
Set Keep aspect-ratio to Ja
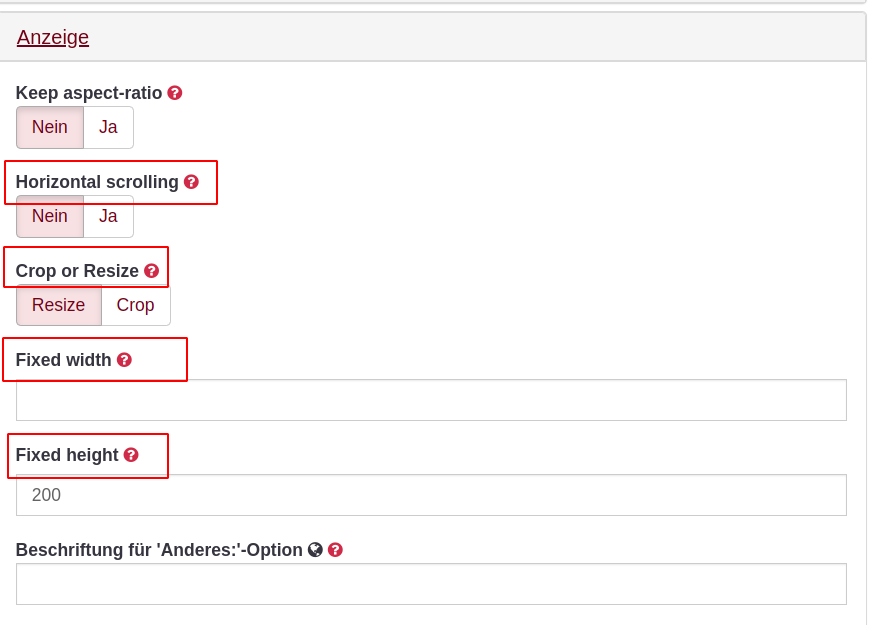click(x=108, y=127)
